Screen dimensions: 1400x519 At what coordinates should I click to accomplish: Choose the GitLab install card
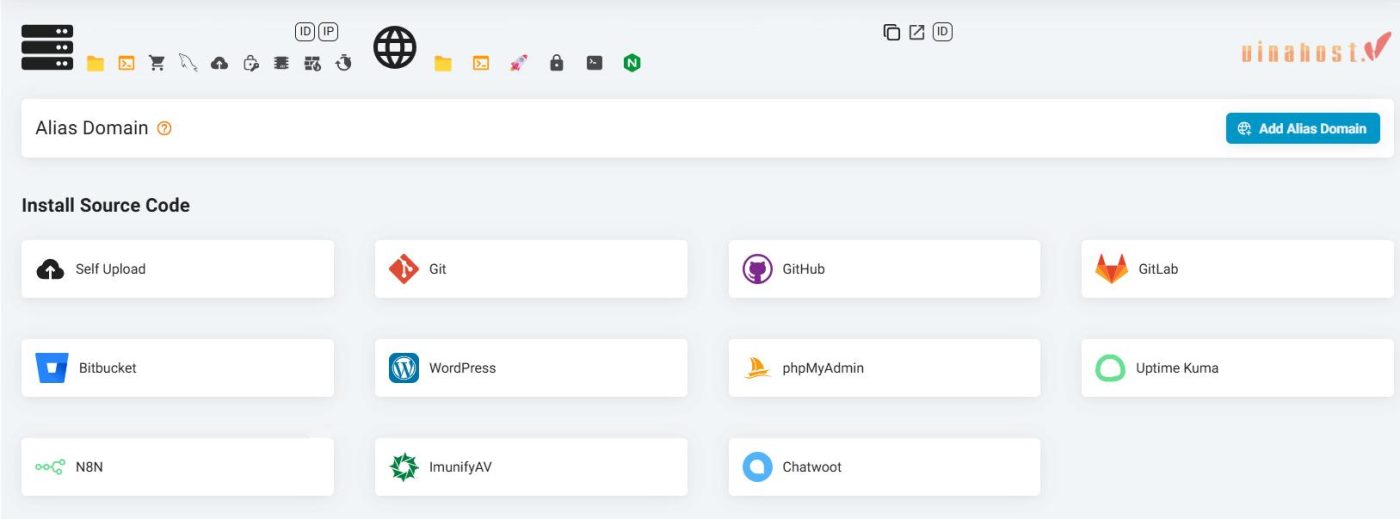coord(1237,269)
